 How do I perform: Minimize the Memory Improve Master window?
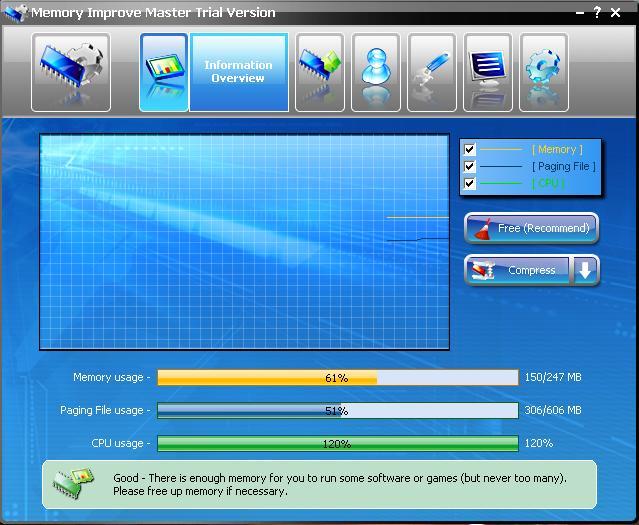(580, 13)
